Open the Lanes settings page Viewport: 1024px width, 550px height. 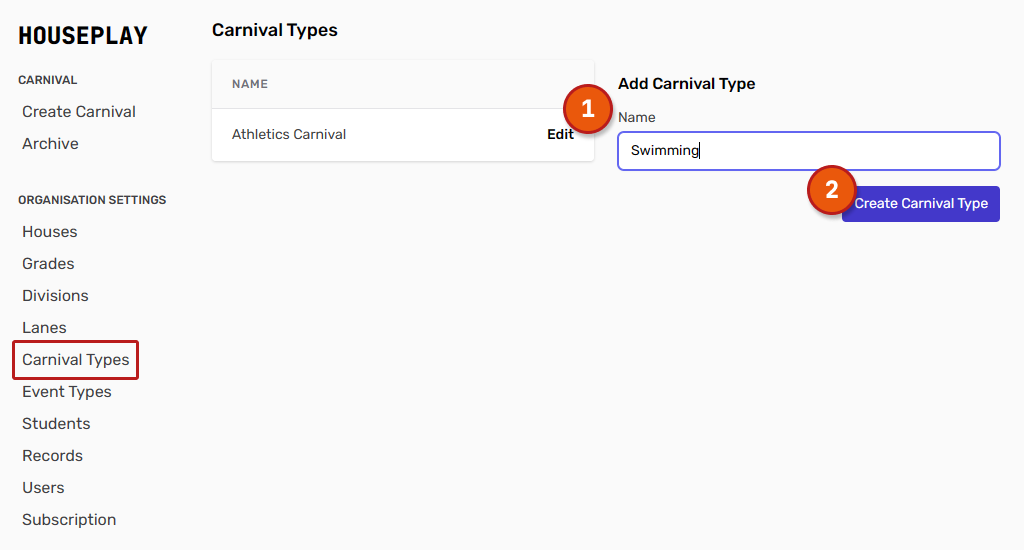point(44,328)
